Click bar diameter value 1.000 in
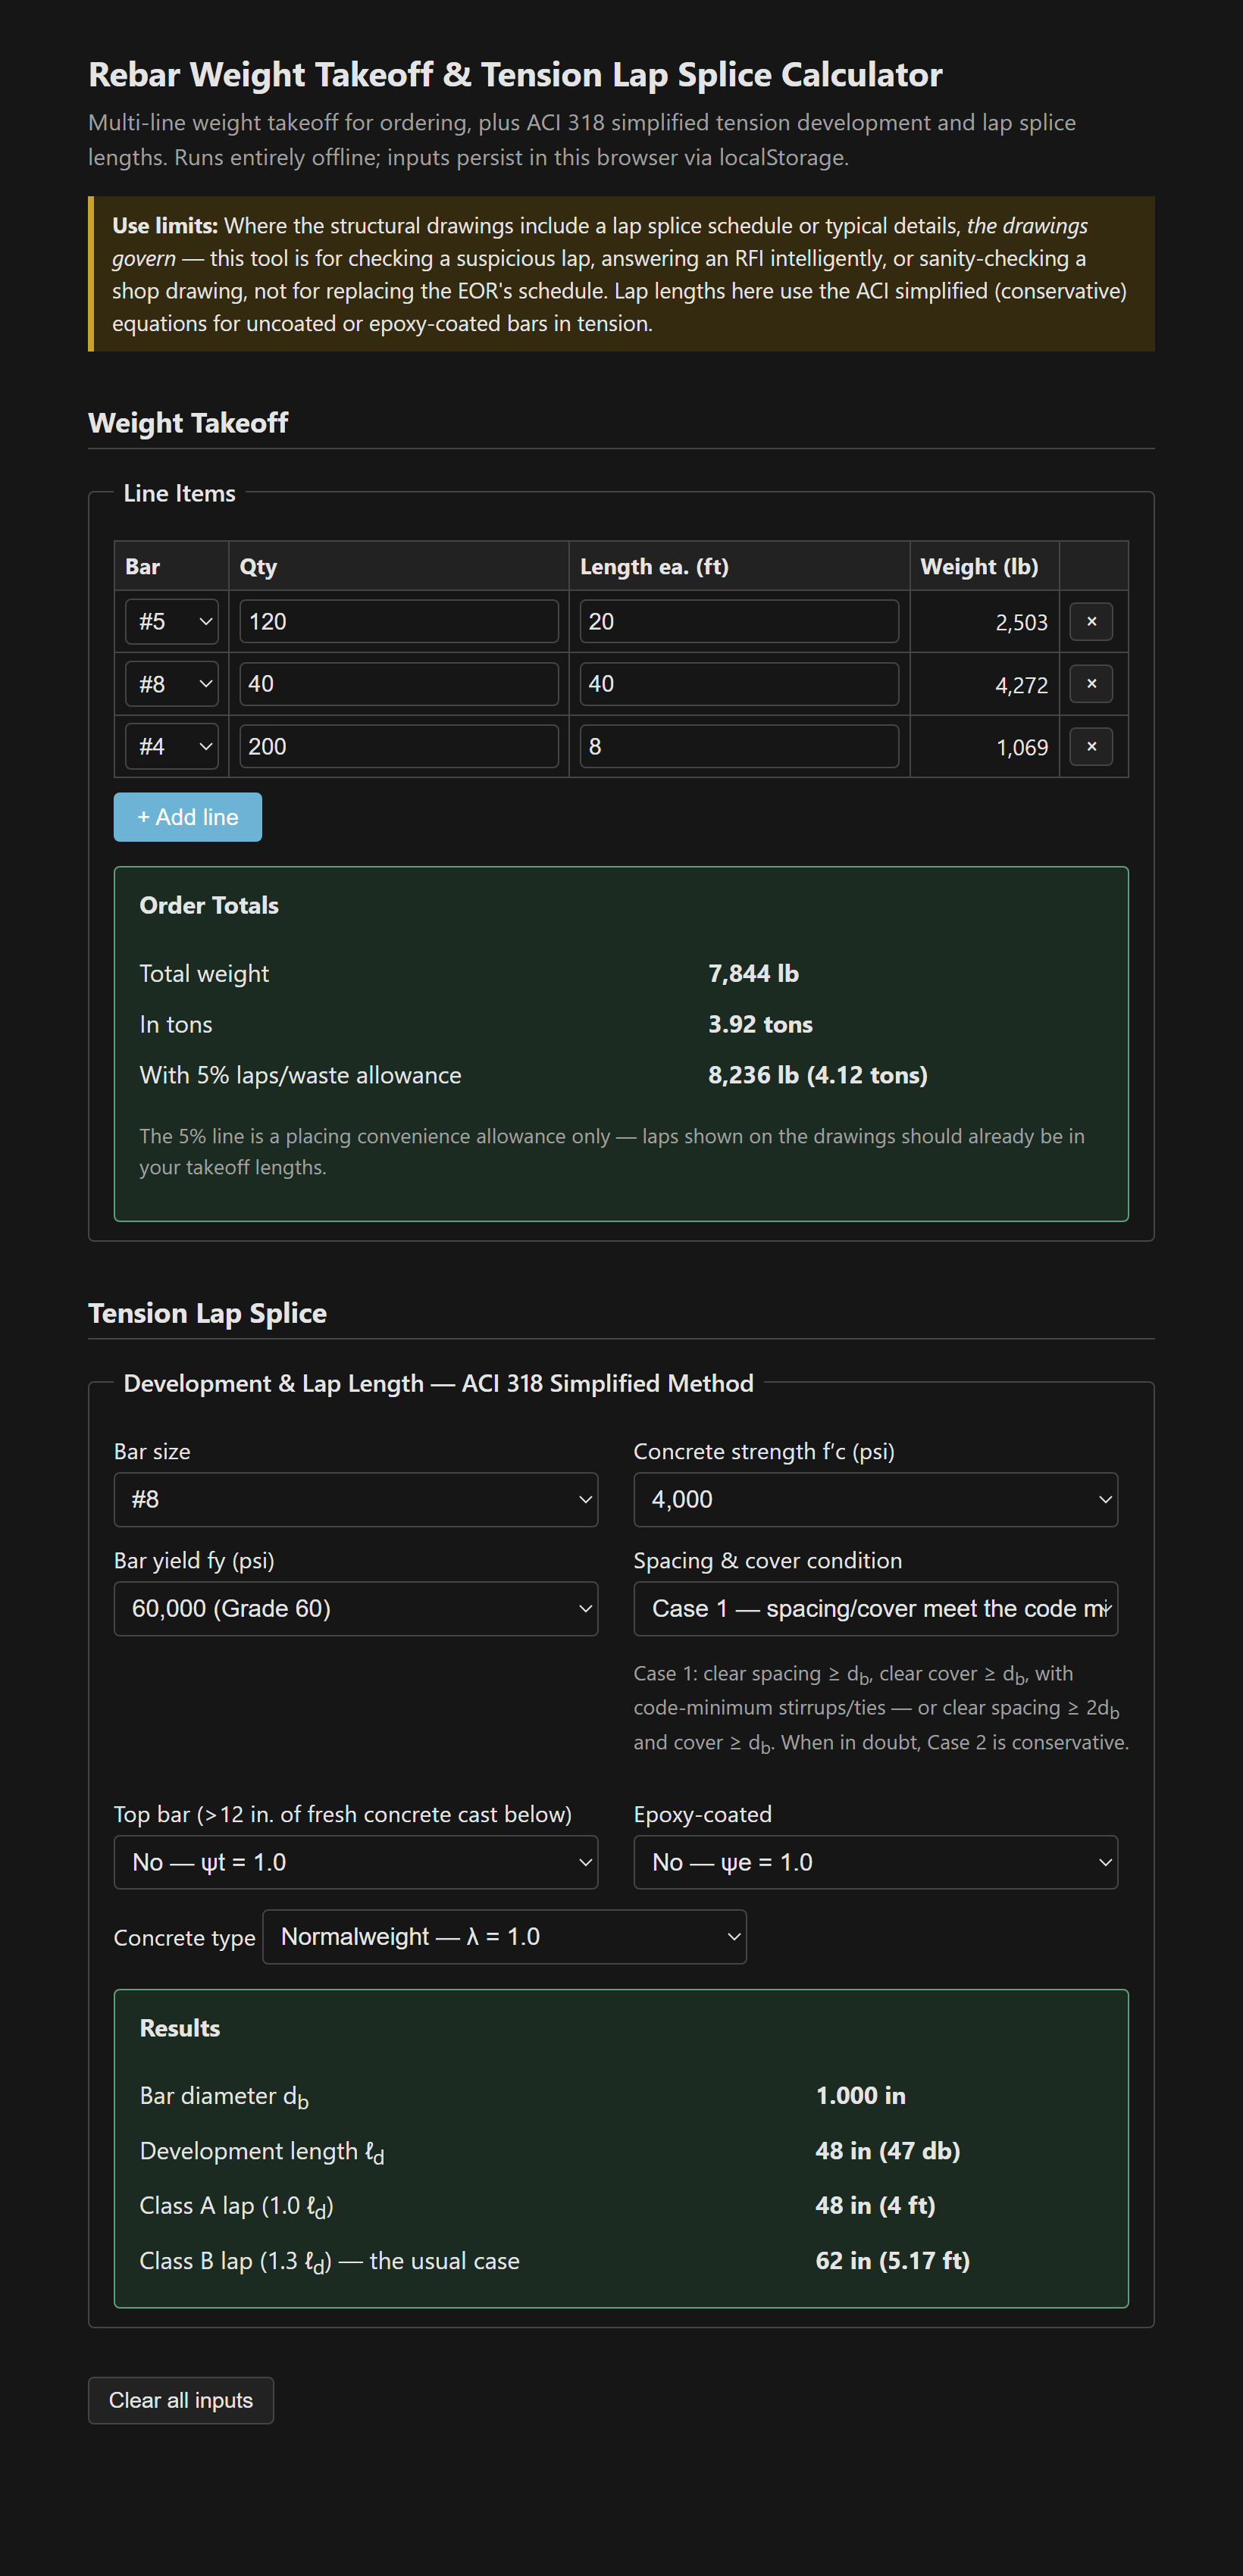The height and width of the screenshot is (2576, 1243). (860, 2096)
